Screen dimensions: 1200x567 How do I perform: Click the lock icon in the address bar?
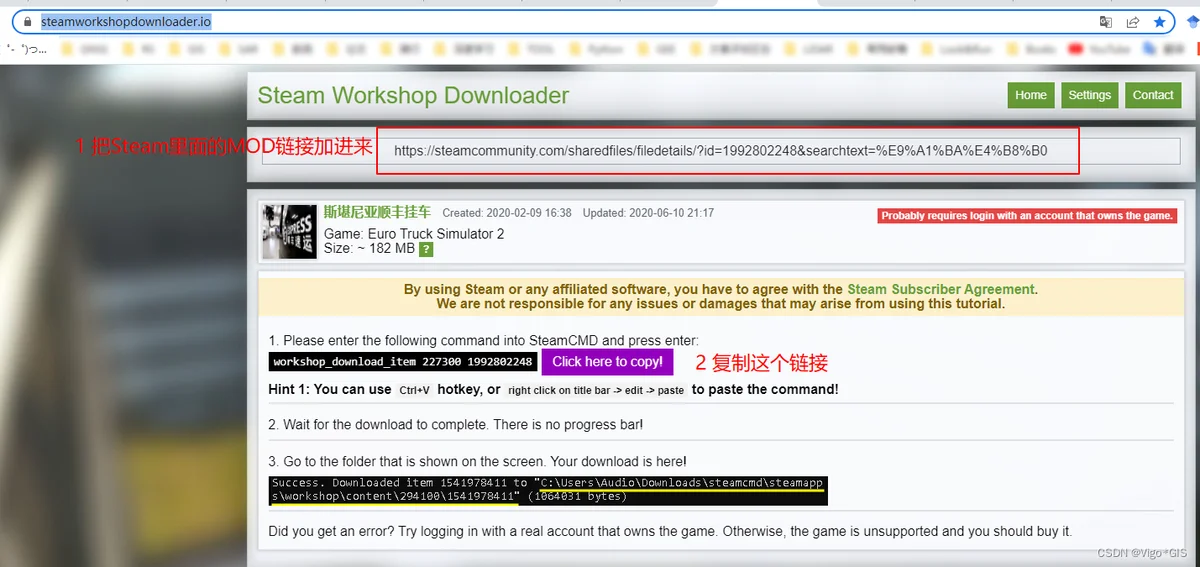pos(27,21)
